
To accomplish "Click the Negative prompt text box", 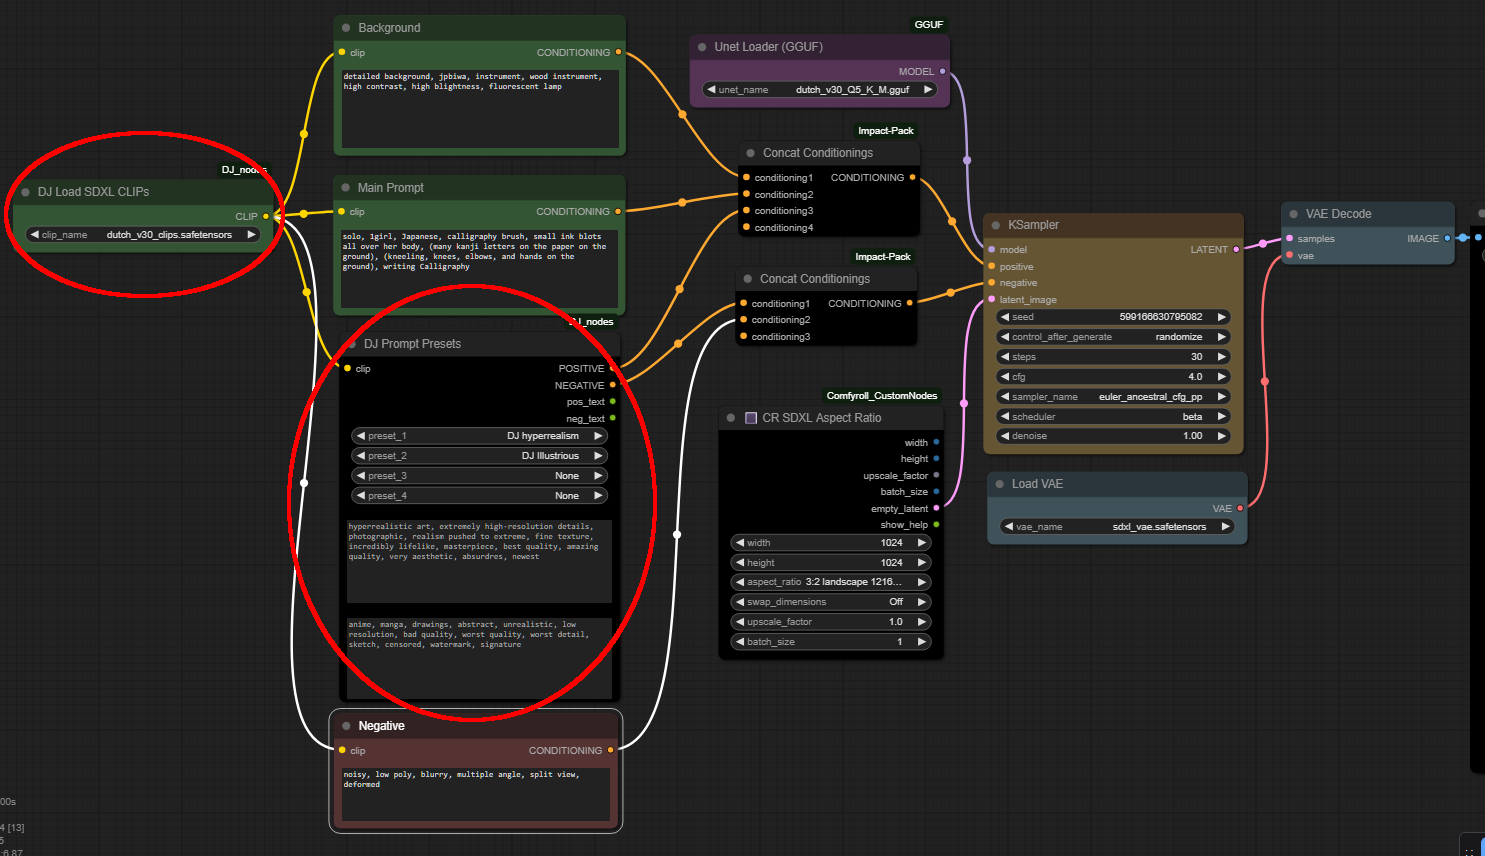I will coord(476,794).
